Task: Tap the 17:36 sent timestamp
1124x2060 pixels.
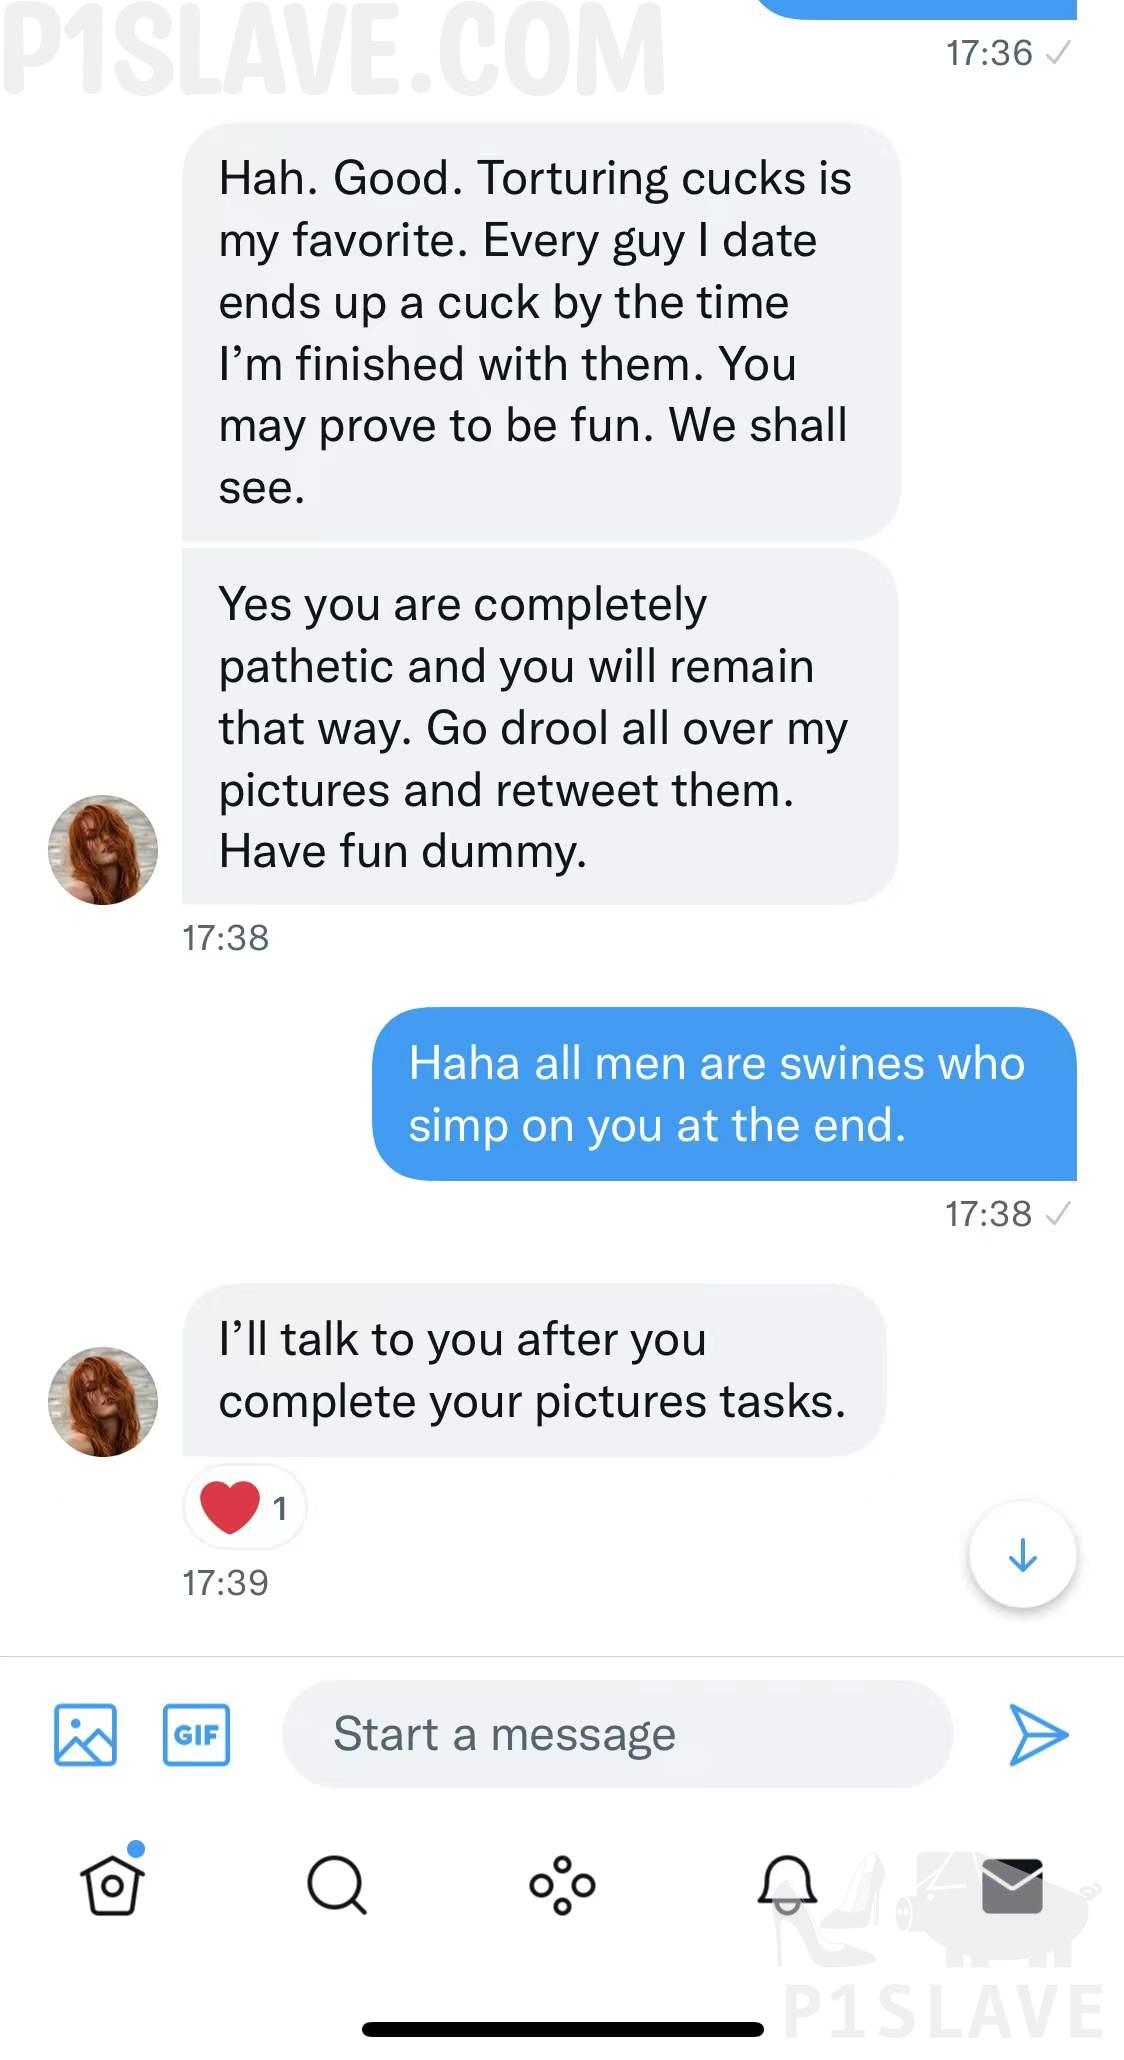Action: click(x=989, y=53)
